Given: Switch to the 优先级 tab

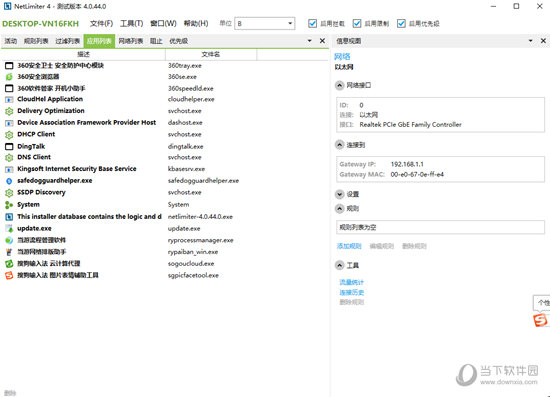Looking at the screenshot, I should pyautogui.click(x=179, y=41).
